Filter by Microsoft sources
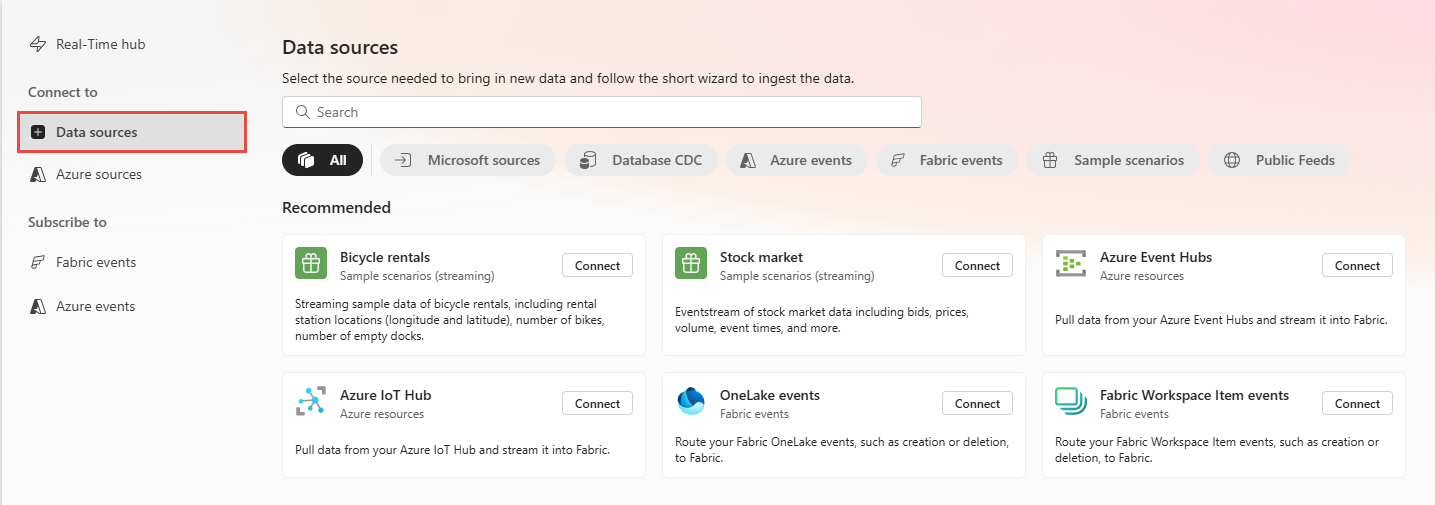This screenshot has height=505, width=1435. (467, 160)
